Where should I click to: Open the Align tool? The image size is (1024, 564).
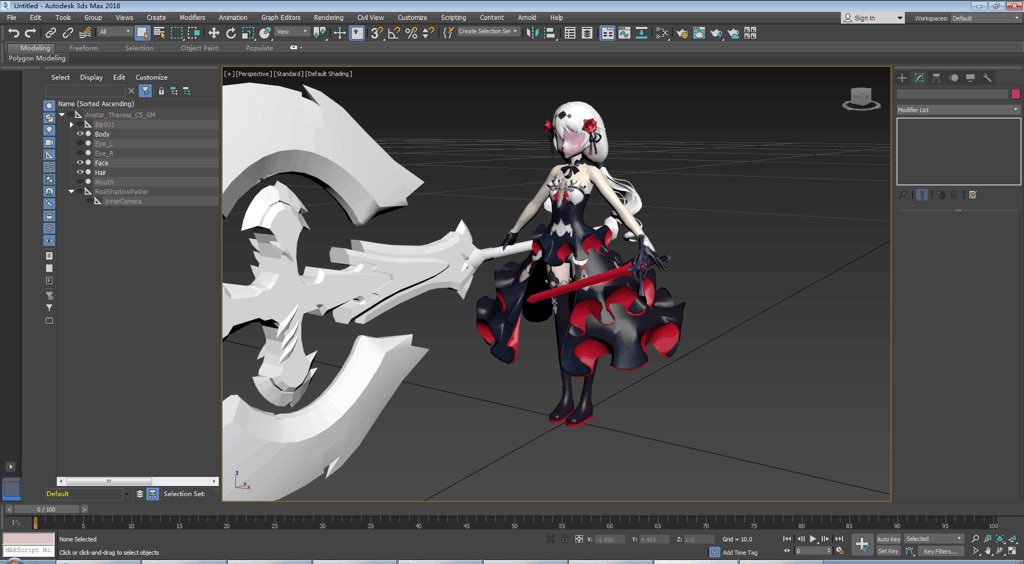point(550,33)
